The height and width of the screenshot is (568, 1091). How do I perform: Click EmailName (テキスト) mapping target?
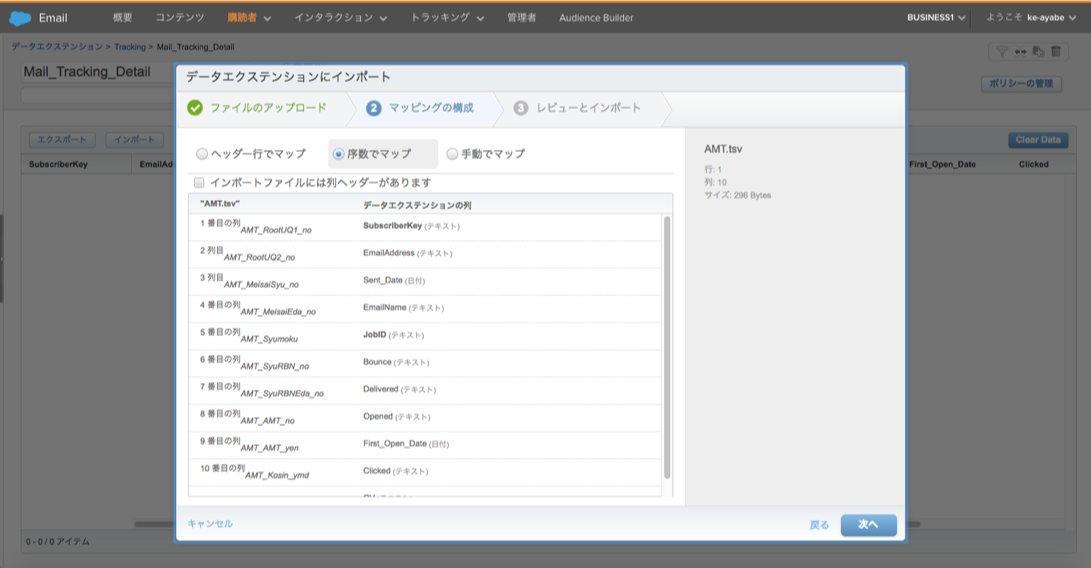point(403,307)
